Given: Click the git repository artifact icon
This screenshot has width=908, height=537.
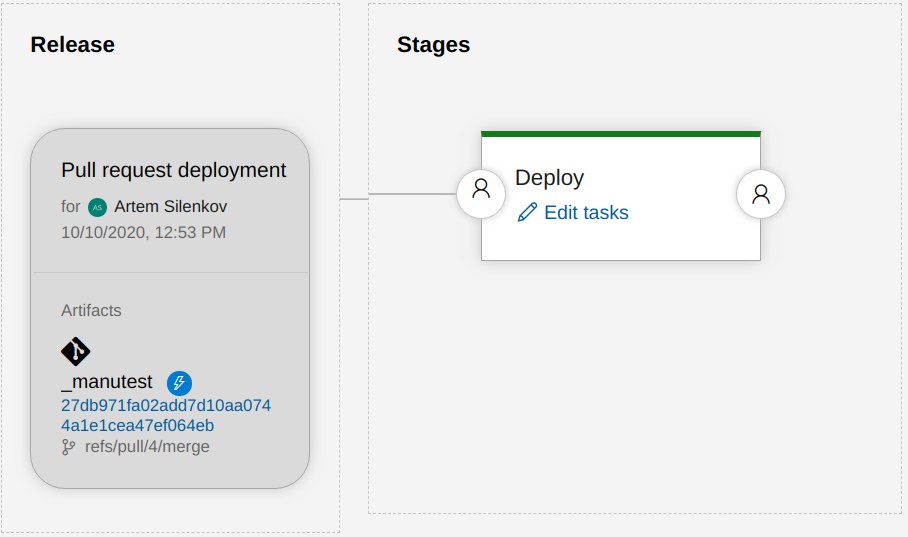Looking at the screenshot, I should click(76, 351).
